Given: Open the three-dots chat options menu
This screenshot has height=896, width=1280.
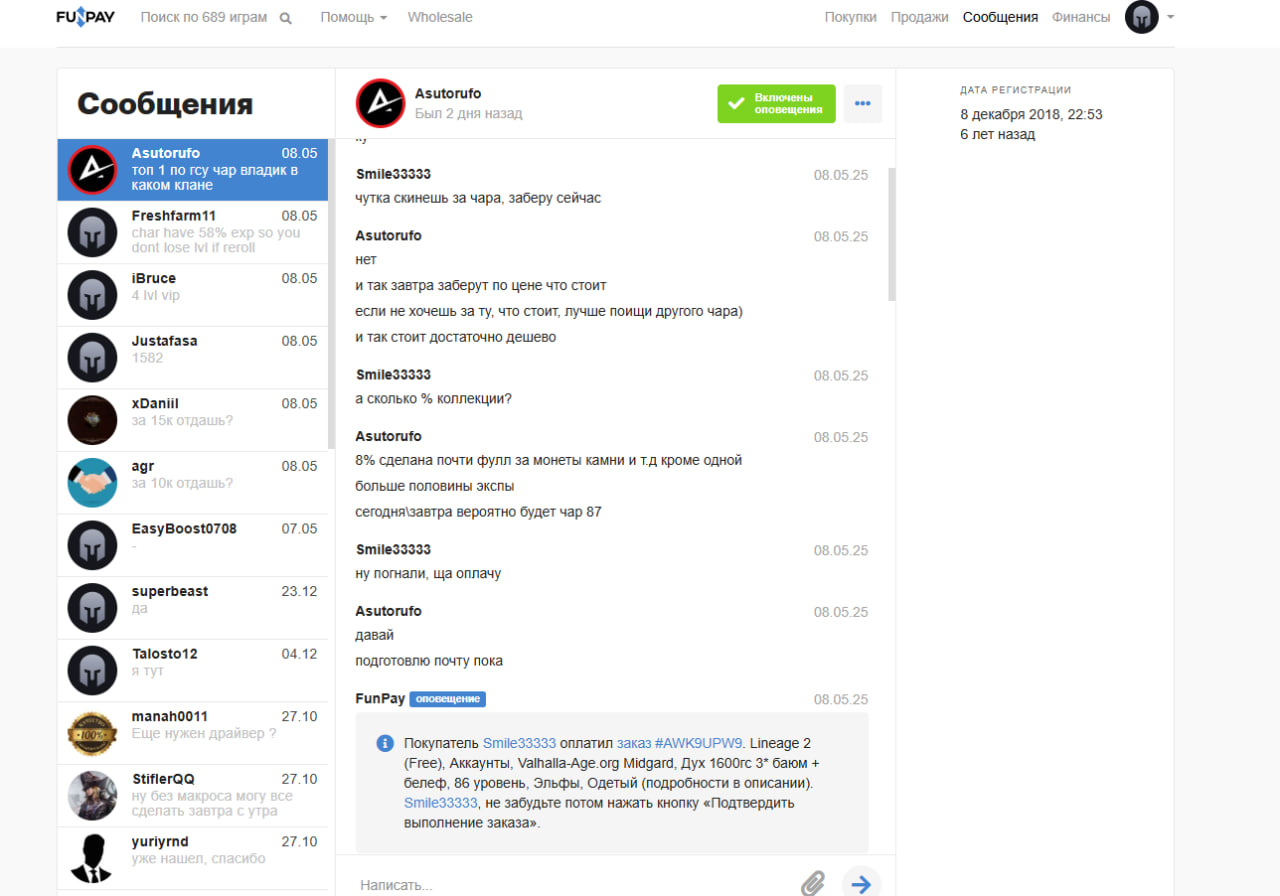Looking at the screenshot, I should (x=863, y=104).
